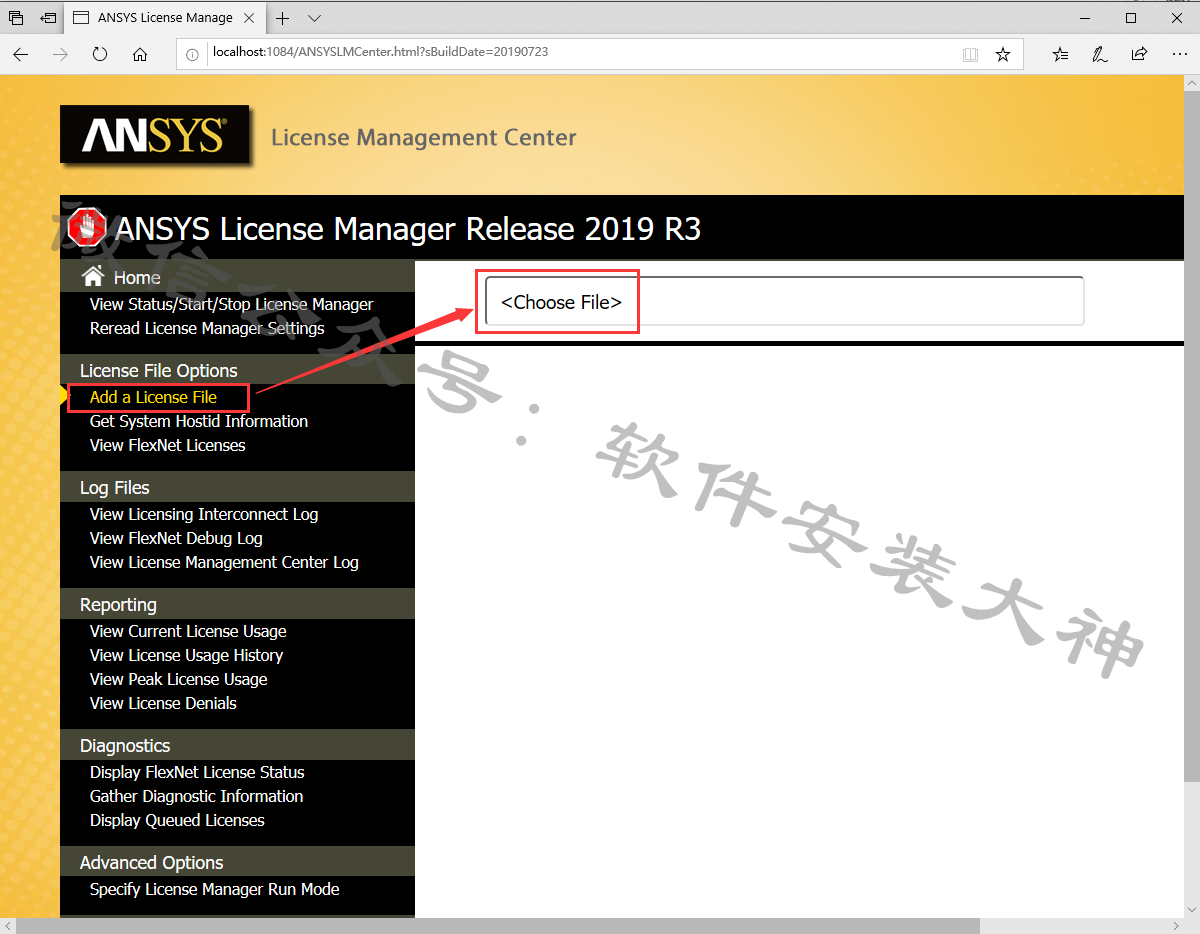Screen dimensions: 1200x934
Task: Open Get System Hostid Information
Action: (x=199, y=421)
